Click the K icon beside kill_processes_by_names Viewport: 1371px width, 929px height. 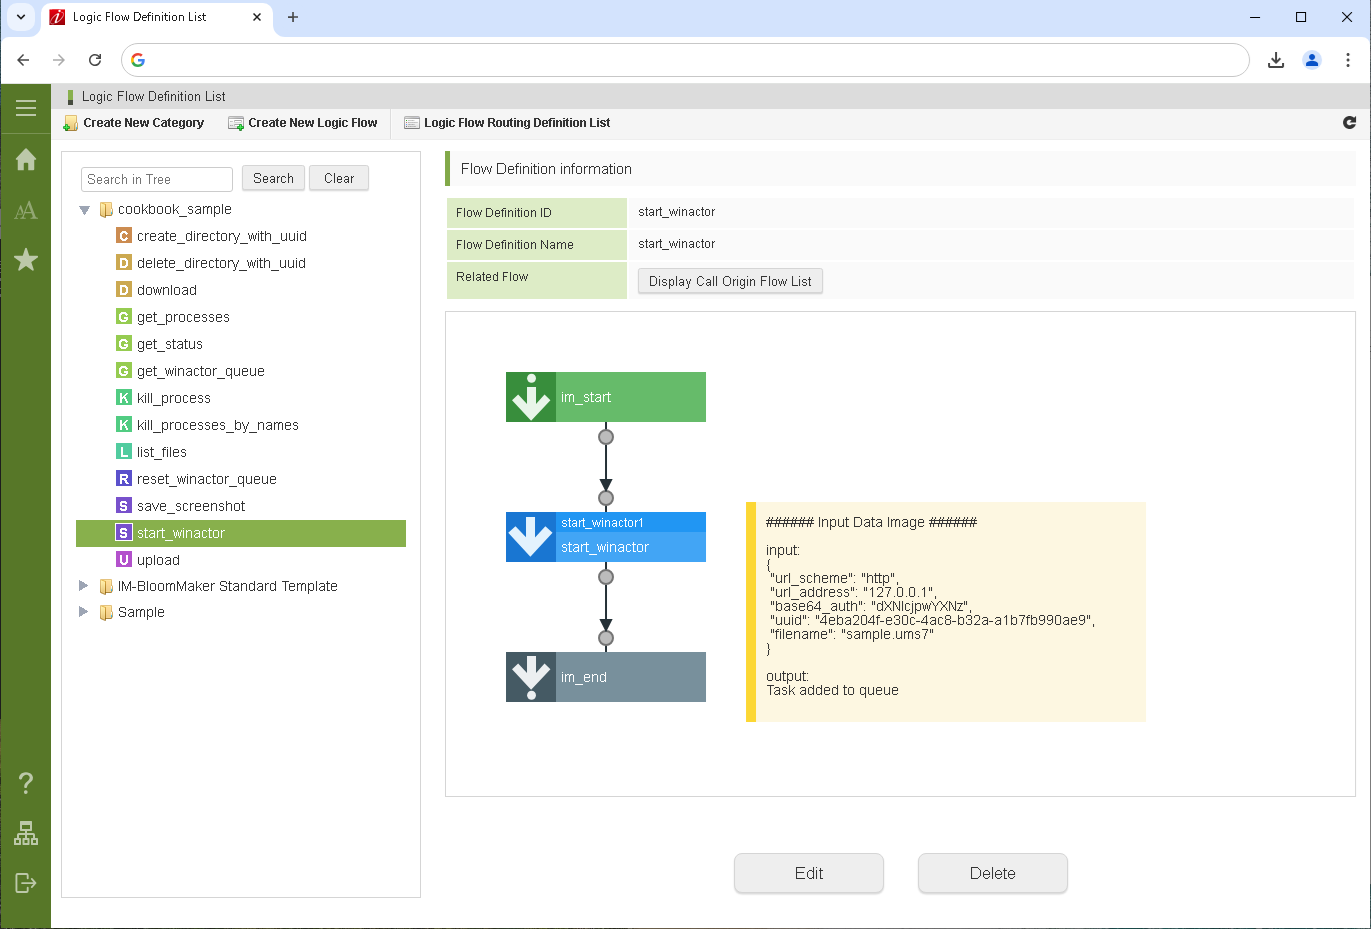pyautogui.click(x=124, y=425)
